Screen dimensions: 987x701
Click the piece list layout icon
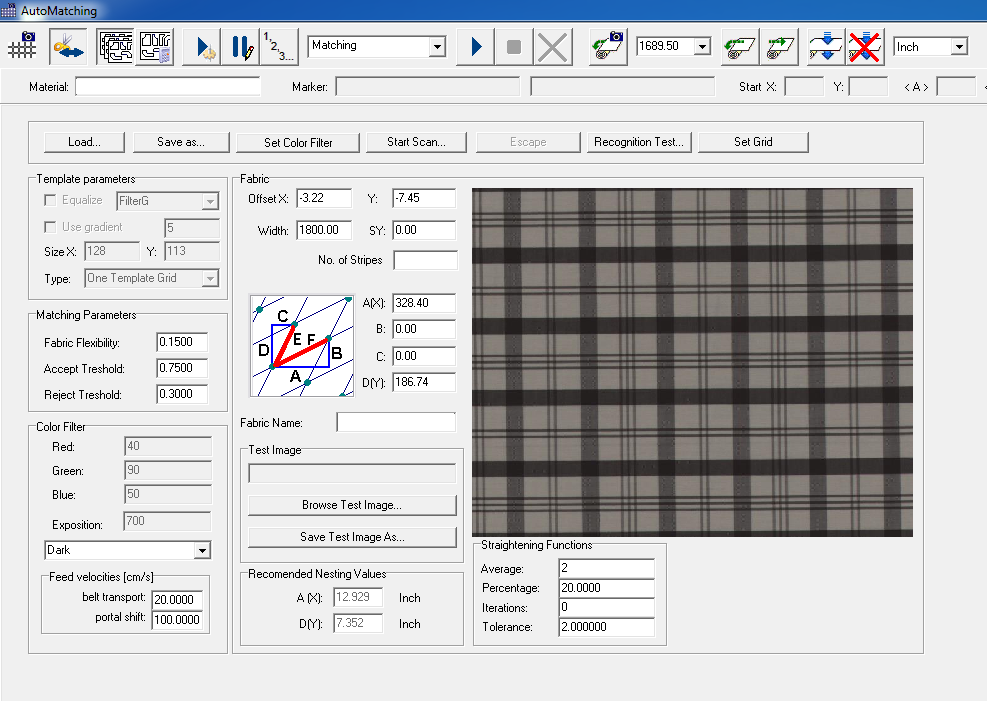pyautogui.click(x=156, y=46)
